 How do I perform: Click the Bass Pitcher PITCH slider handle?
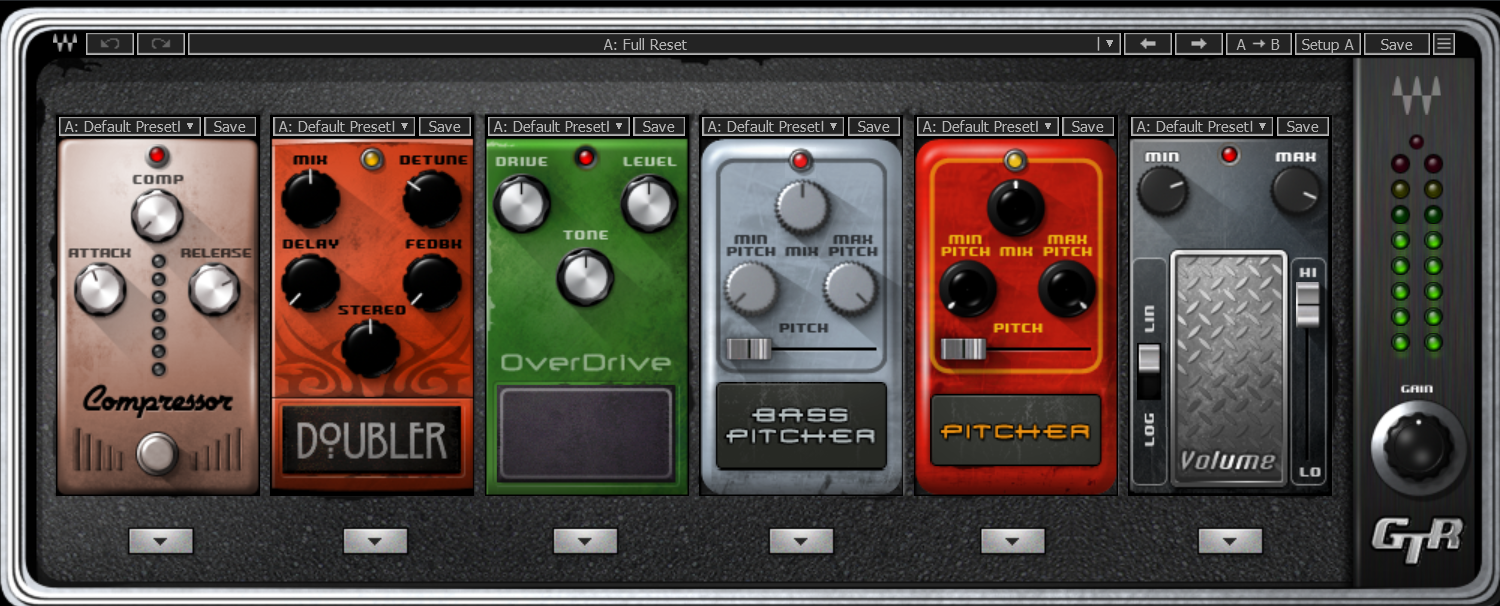[749, 348]
